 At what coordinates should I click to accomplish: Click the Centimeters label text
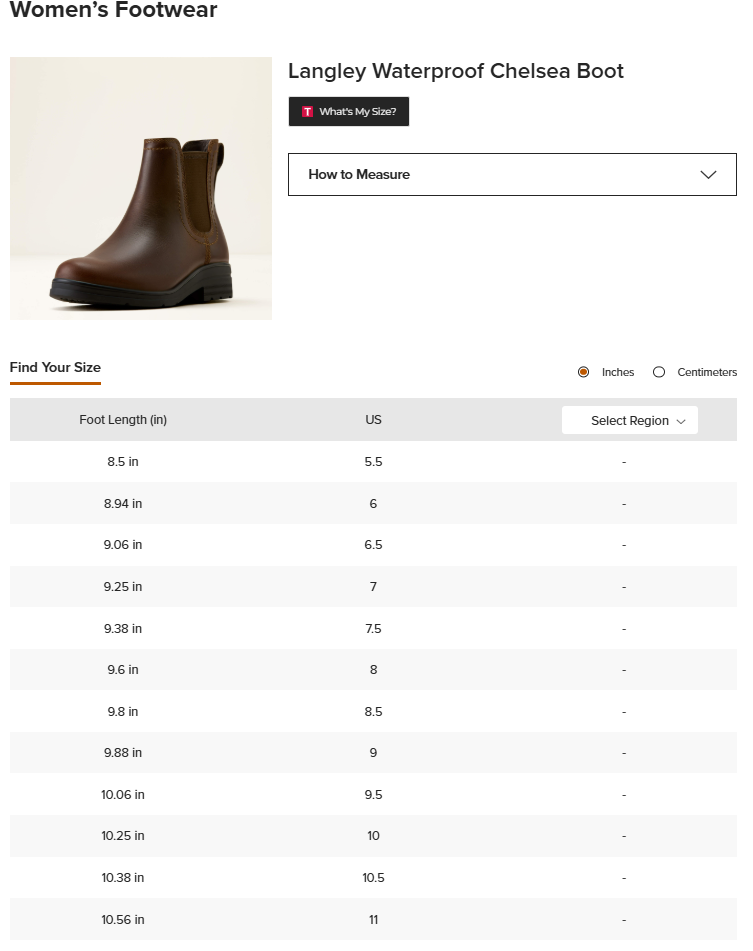(x=707, y=372)
